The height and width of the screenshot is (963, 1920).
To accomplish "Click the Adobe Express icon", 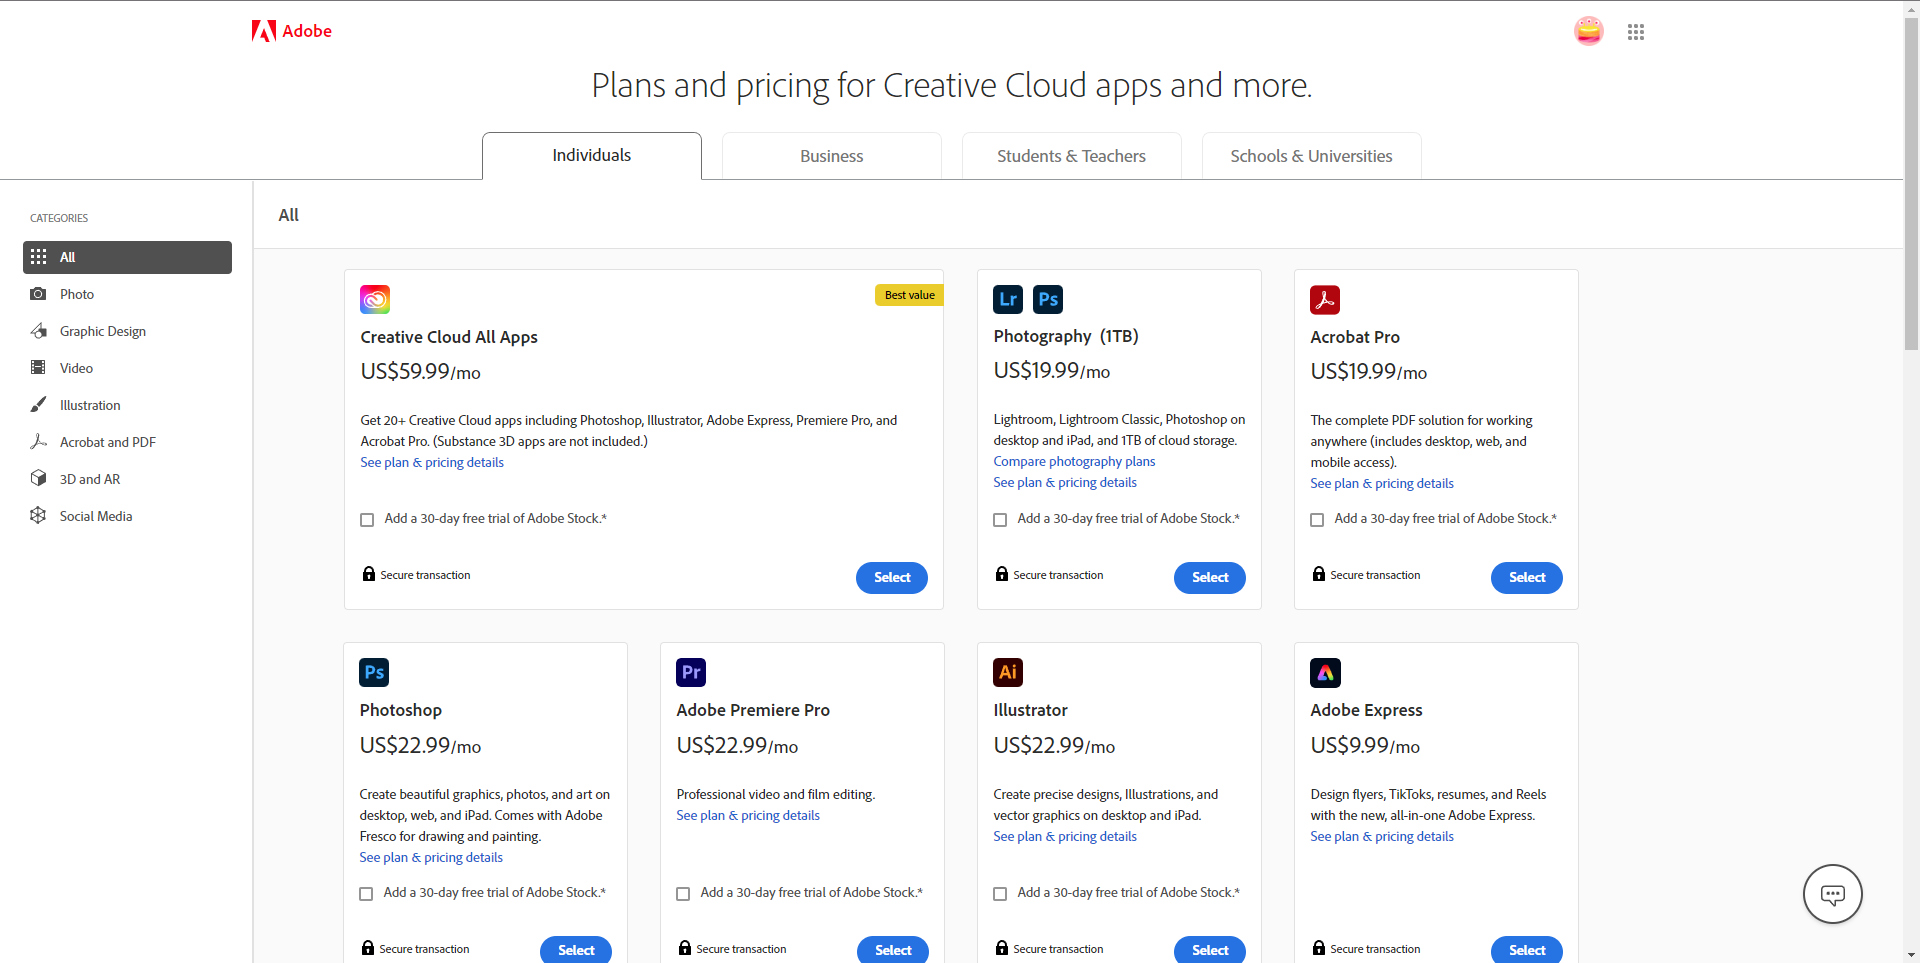I will (1325, 672).
